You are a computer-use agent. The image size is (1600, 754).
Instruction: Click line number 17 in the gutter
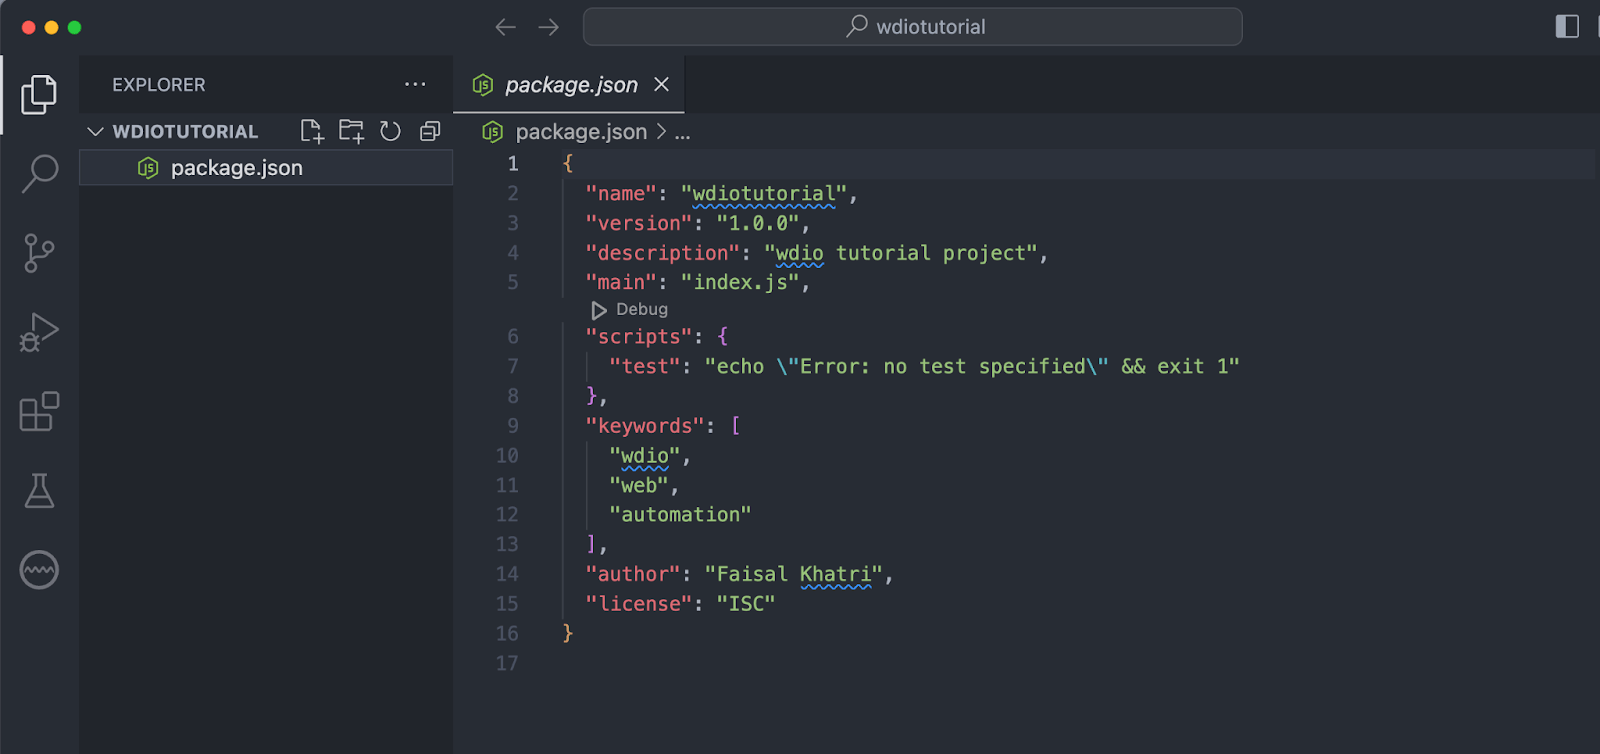[x=507, y=663]
